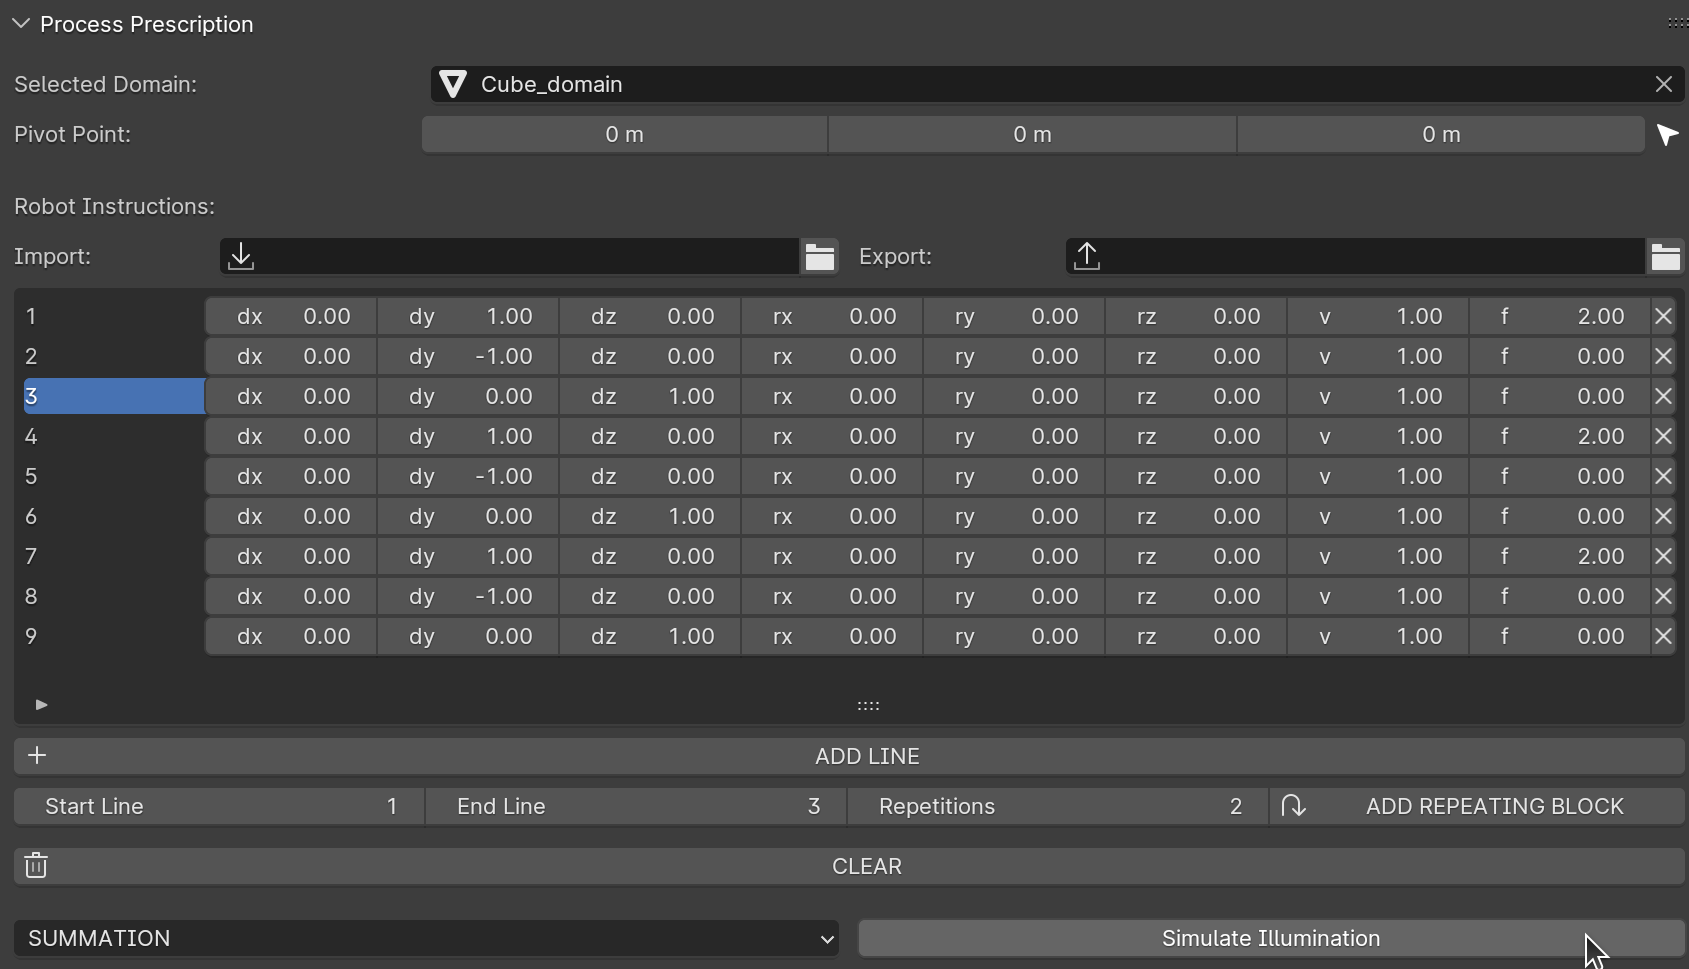Collapse the Process Prescription panel

[x=21, y=24]
